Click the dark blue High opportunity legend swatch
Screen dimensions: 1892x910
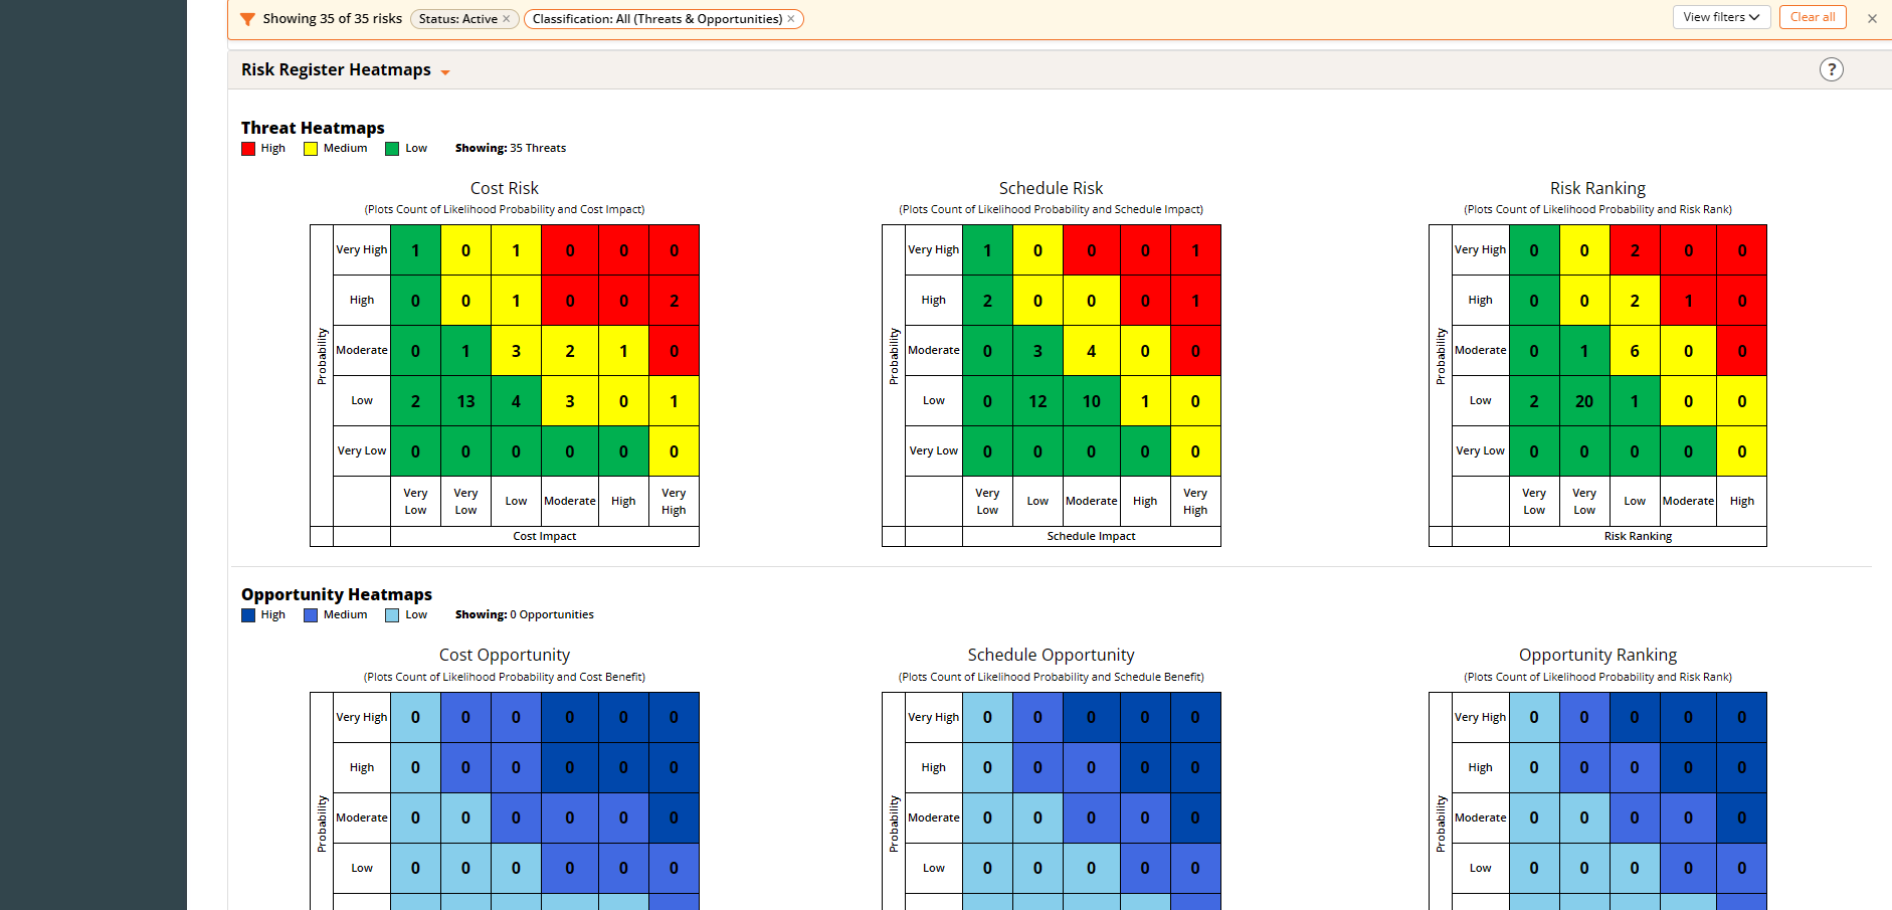coord(248,616)
